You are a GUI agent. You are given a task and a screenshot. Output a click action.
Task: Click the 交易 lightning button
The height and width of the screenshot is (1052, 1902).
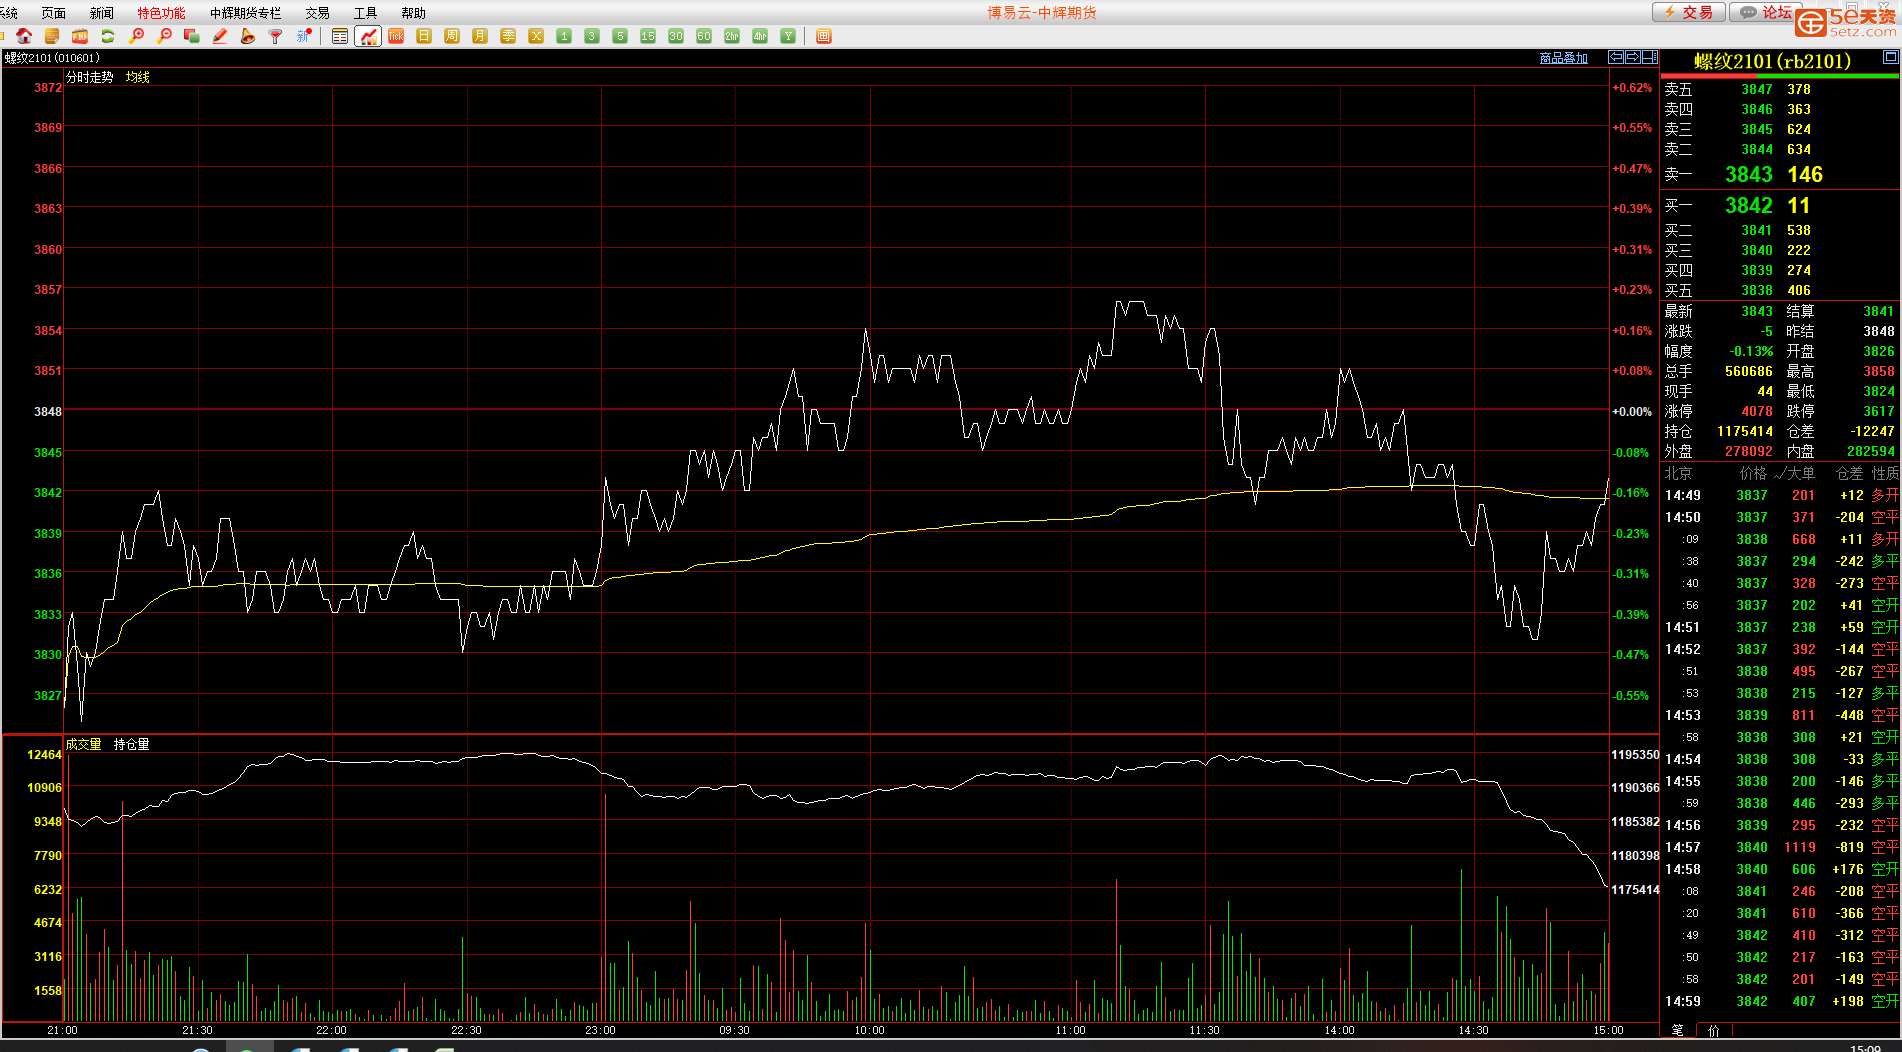pos(1688,12)
